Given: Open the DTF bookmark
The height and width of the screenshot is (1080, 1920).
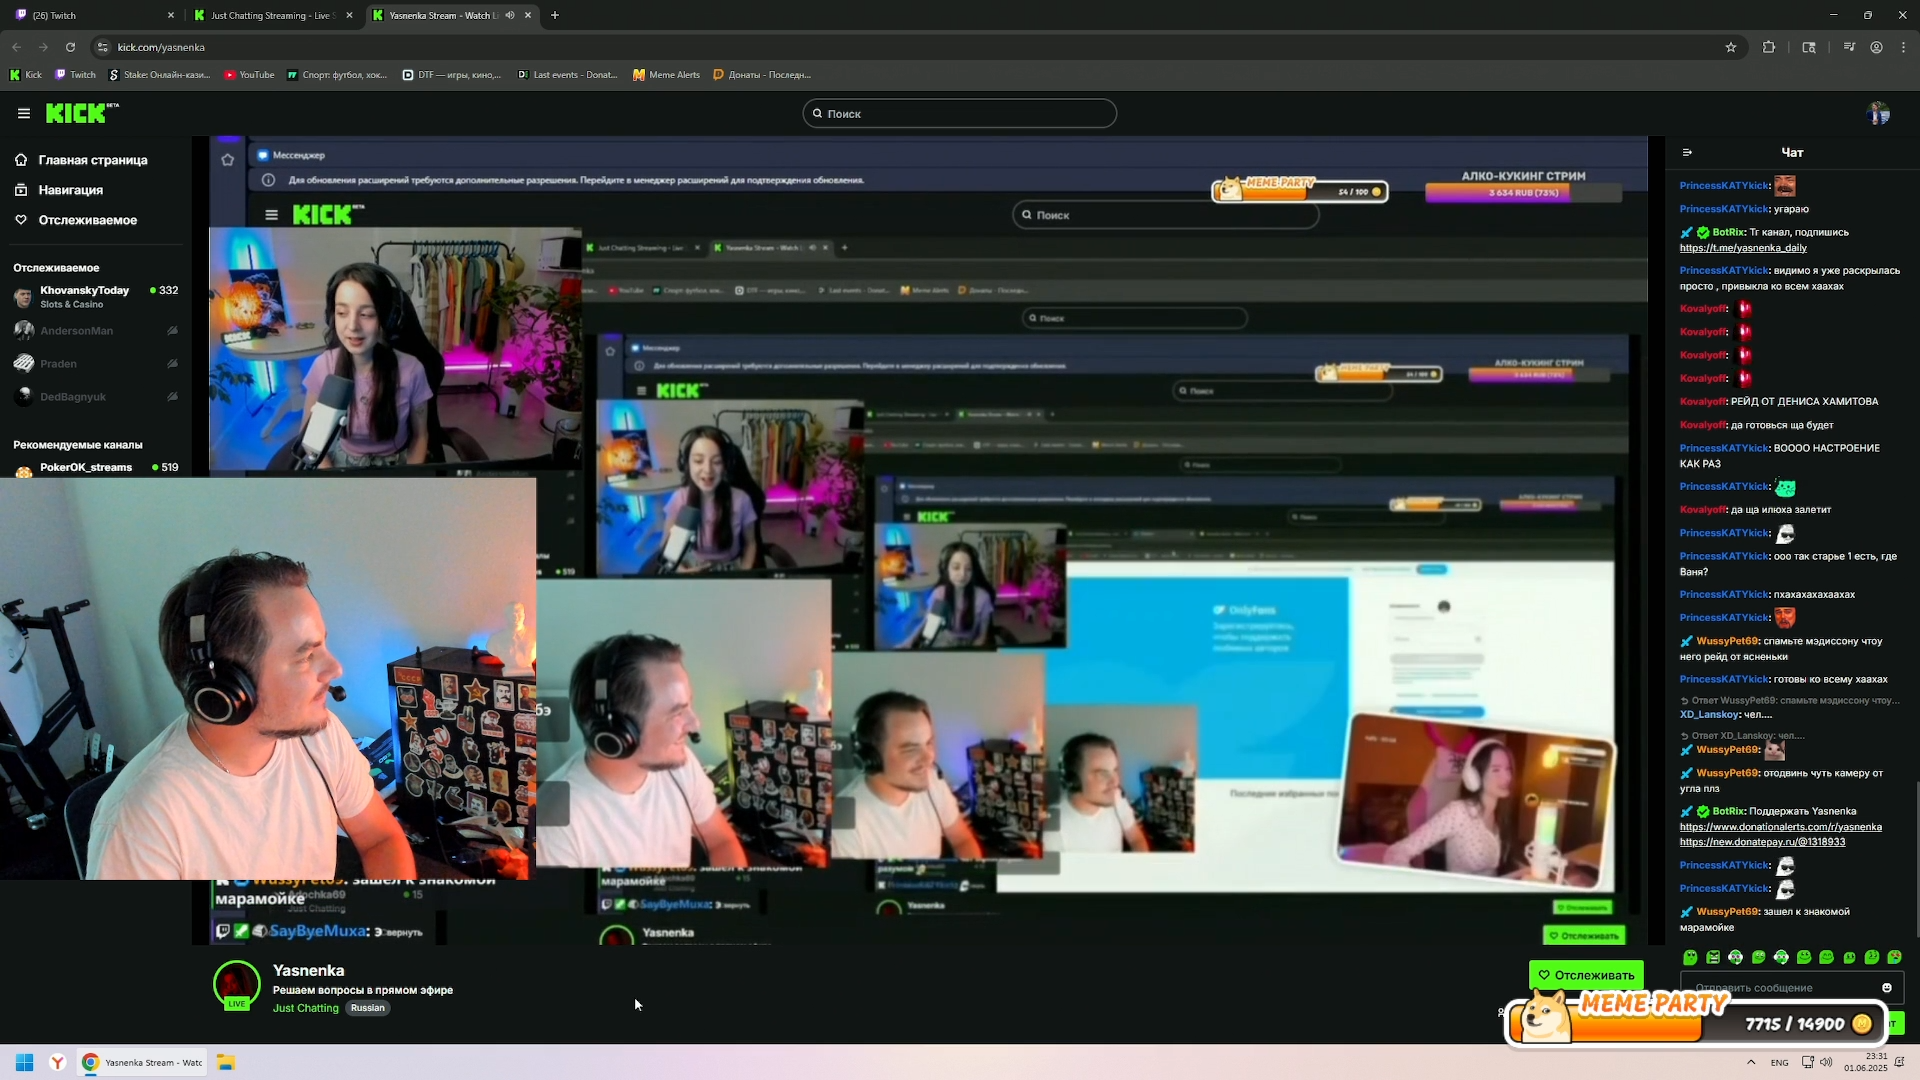Looking at the screenshot, I should 451,75.
